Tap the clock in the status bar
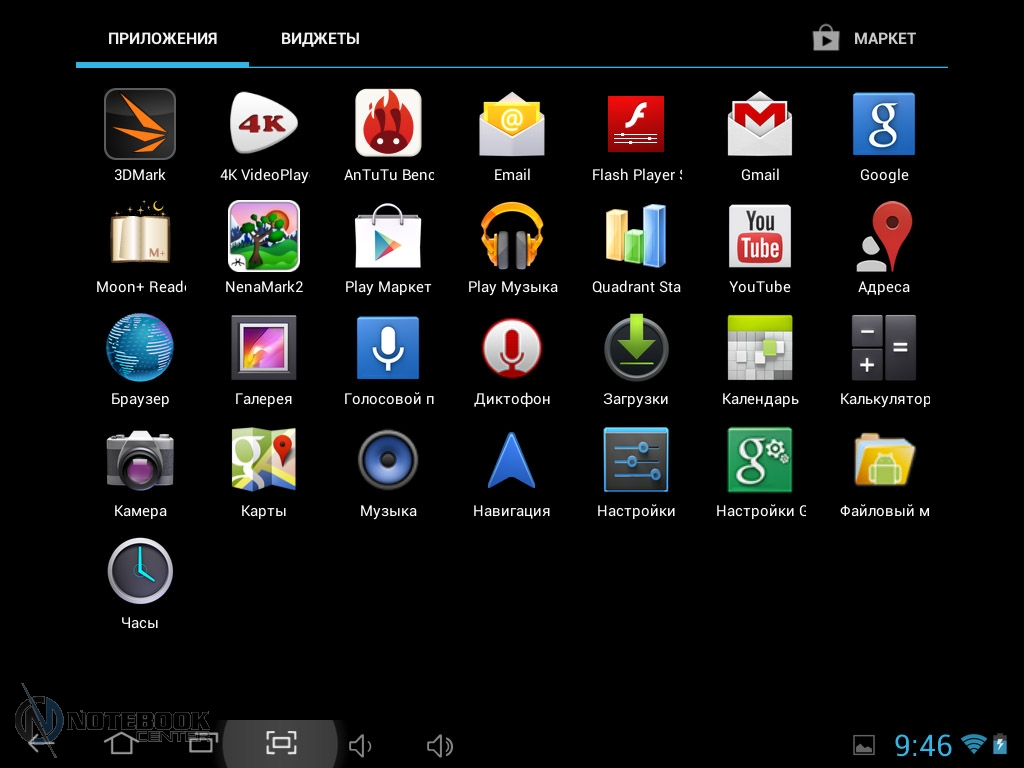 922,745
